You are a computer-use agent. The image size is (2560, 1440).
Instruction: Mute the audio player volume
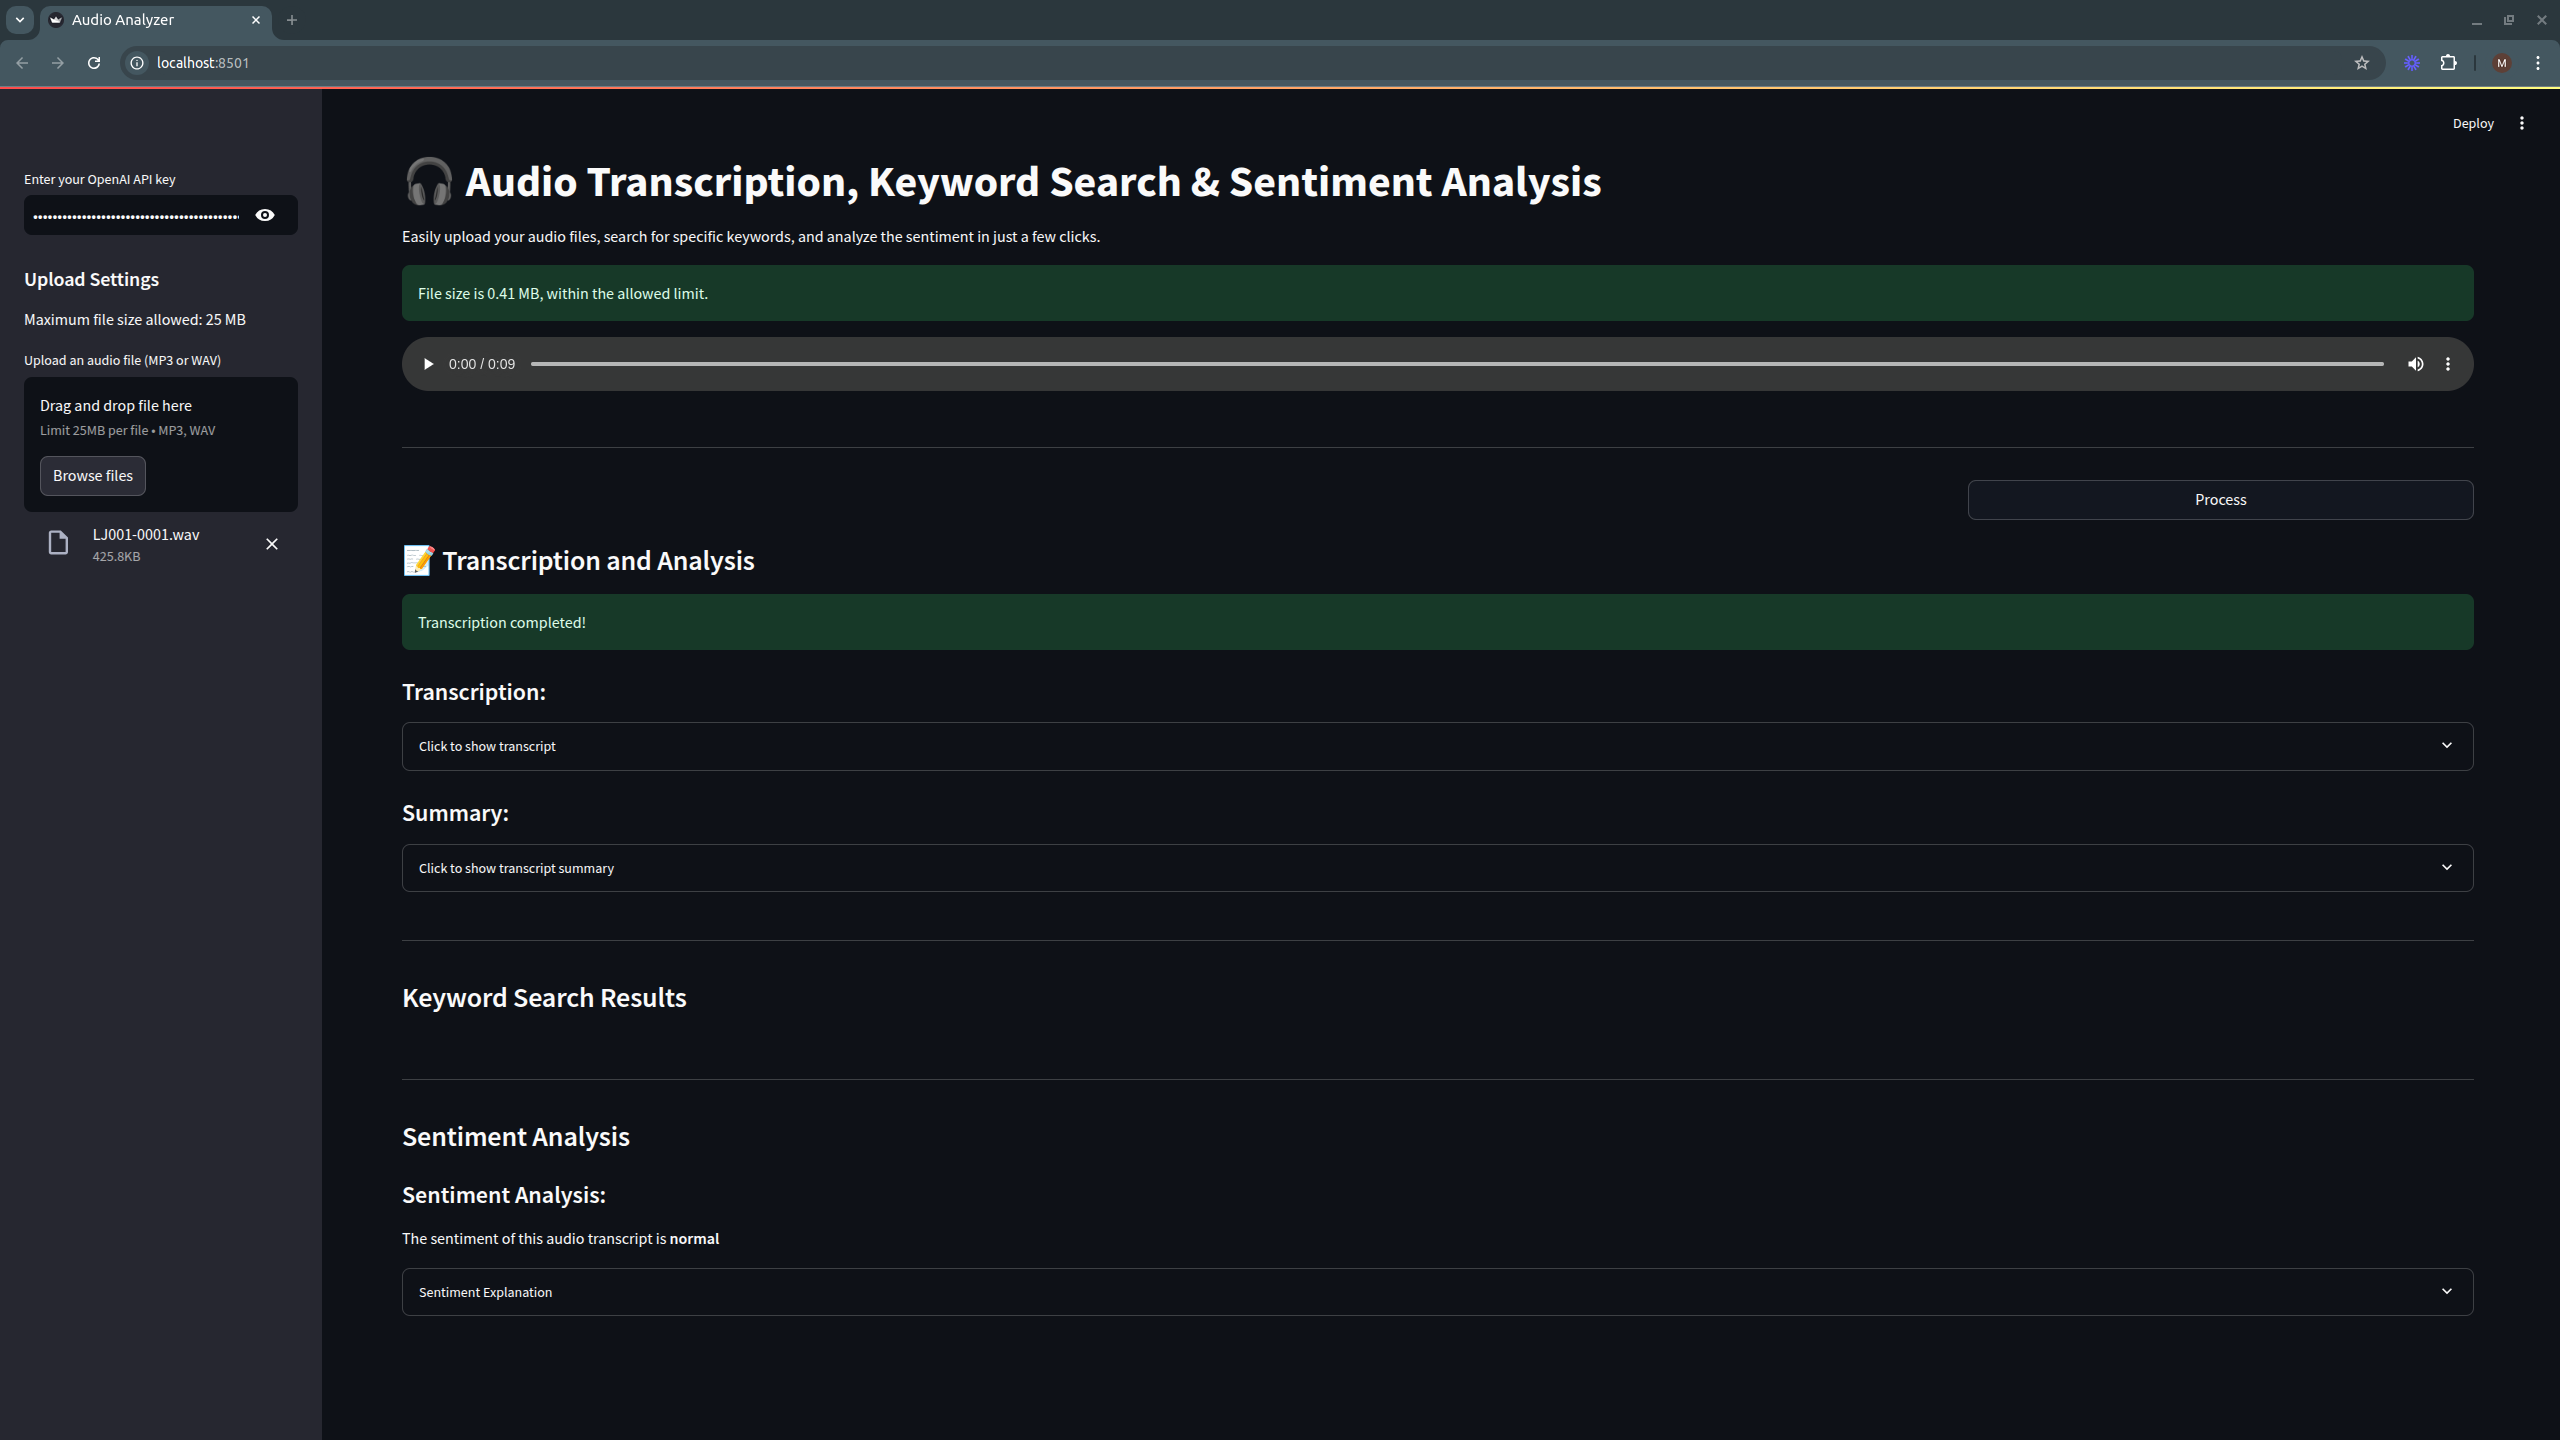(2415, 364)
